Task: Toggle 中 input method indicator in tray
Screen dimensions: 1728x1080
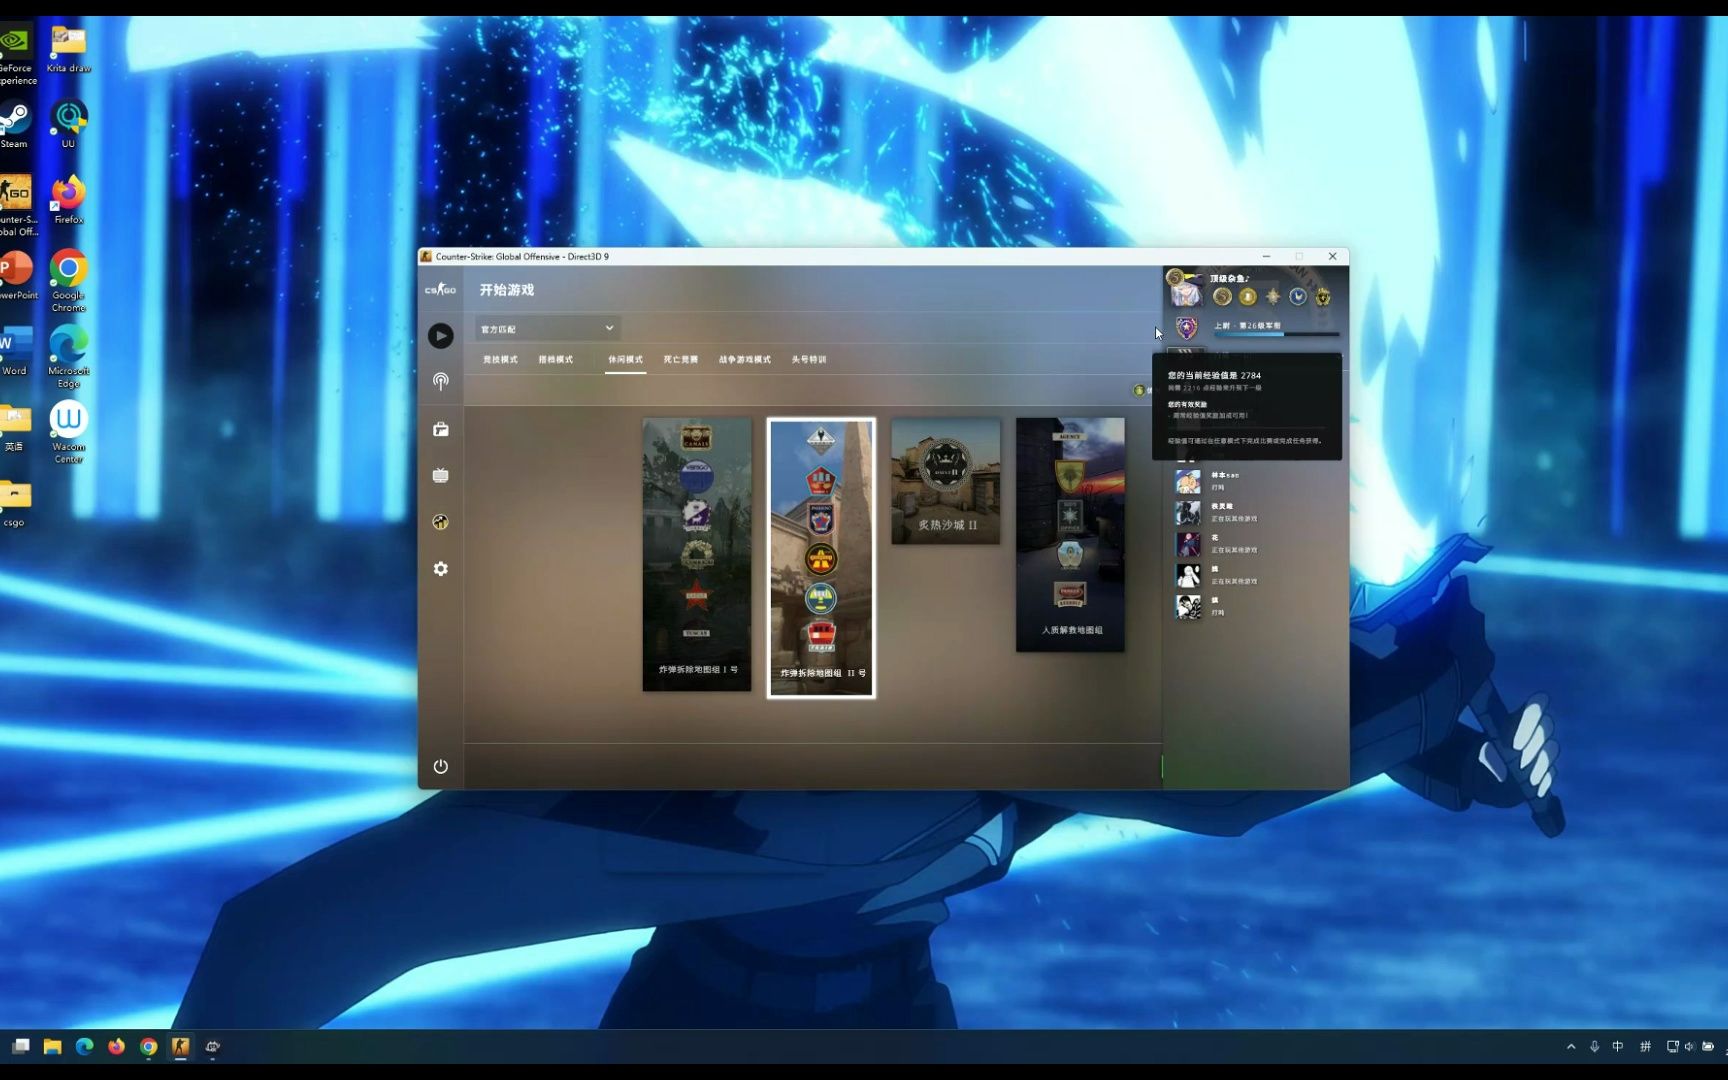Action: (x=1618, y=1046)
